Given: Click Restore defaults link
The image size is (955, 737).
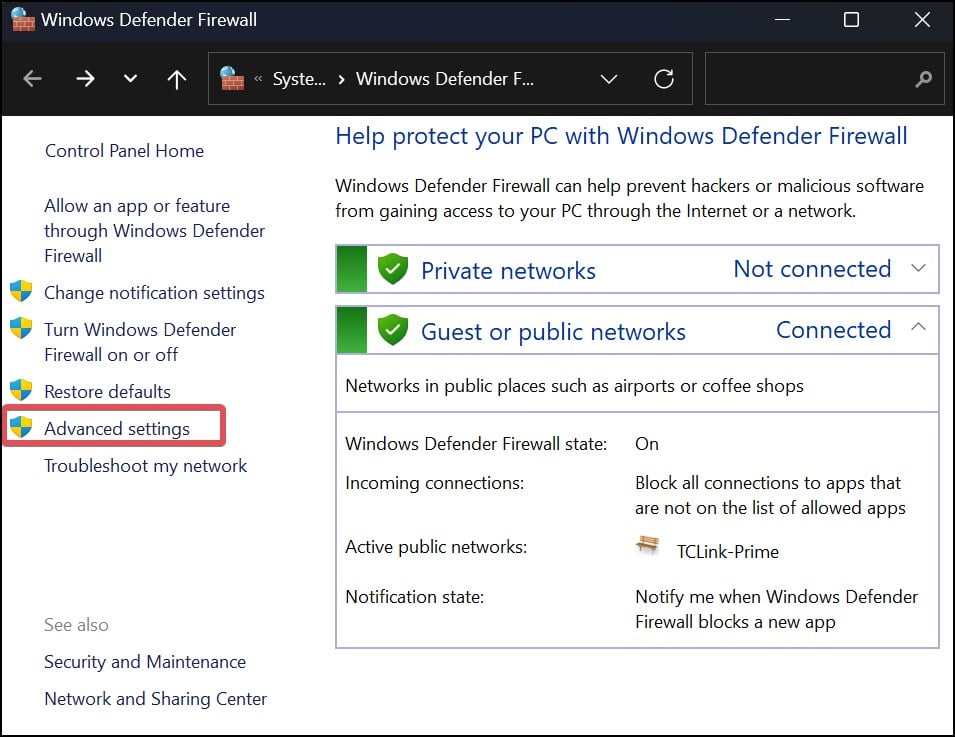Looking at the screenshot, I should click(107, 392).
